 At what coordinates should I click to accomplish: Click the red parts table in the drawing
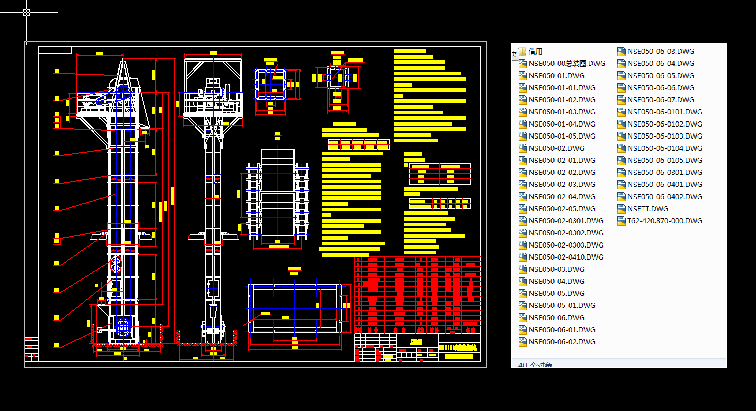pos(415,295)
